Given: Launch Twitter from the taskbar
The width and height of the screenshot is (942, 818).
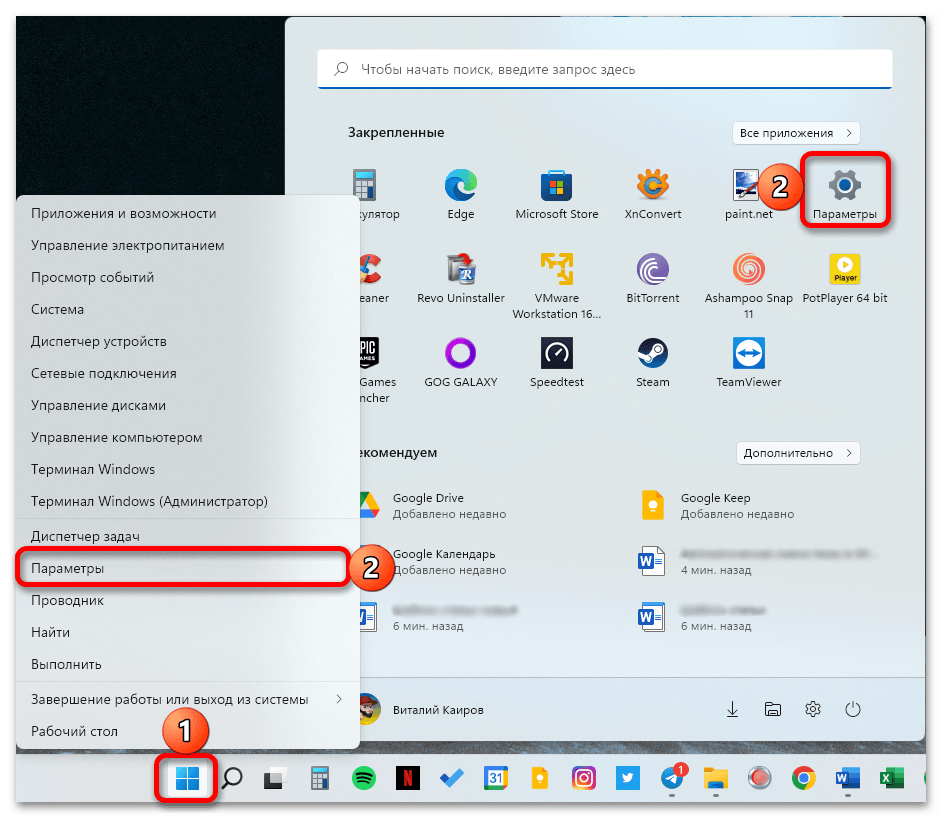Looking at the screenshot, I should [628, 778].
